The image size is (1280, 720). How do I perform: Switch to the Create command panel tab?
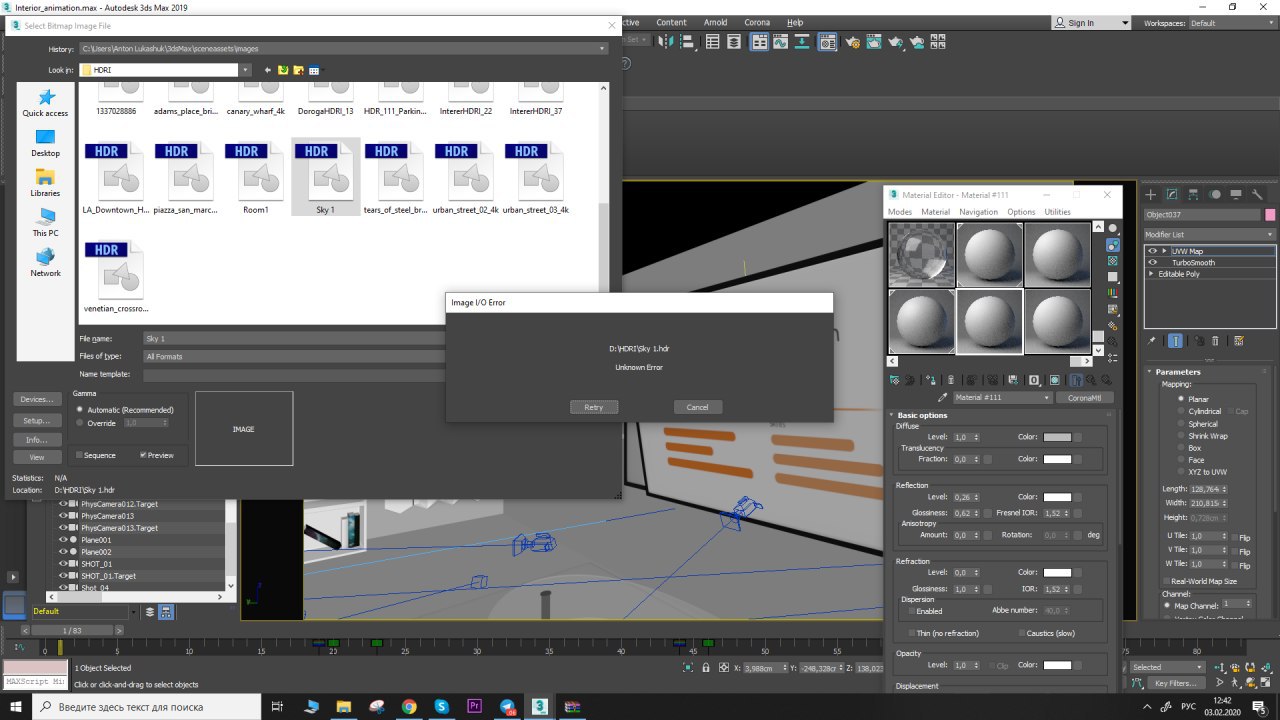(x=1150, y=195)
